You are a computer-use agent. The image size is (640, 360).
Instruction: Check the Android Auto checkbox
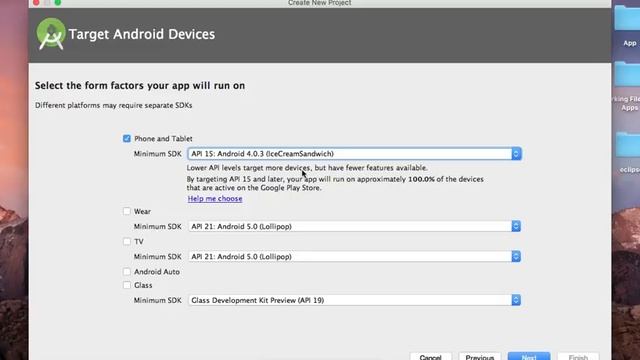coord(127,271)
